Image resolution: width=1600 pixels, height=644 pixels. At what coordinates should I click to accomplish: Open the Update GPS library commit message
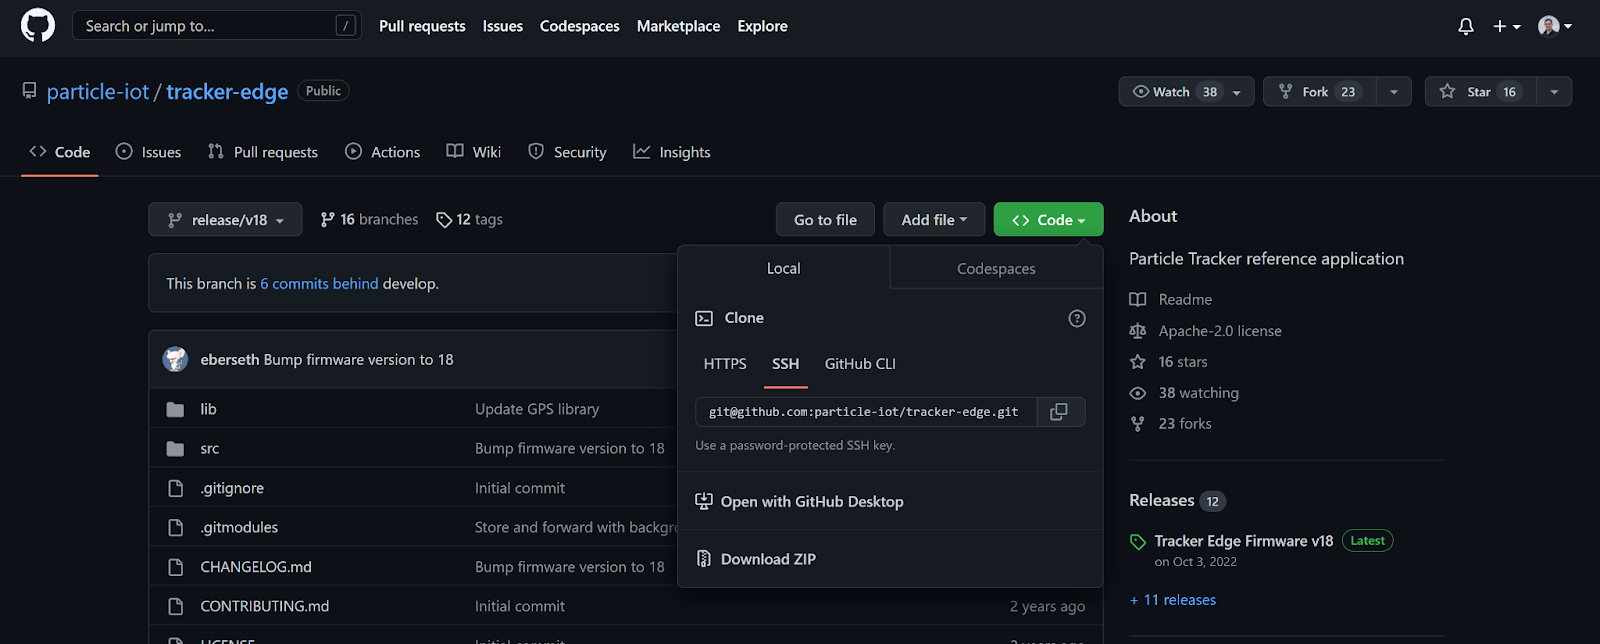click(x=537, y=409)
